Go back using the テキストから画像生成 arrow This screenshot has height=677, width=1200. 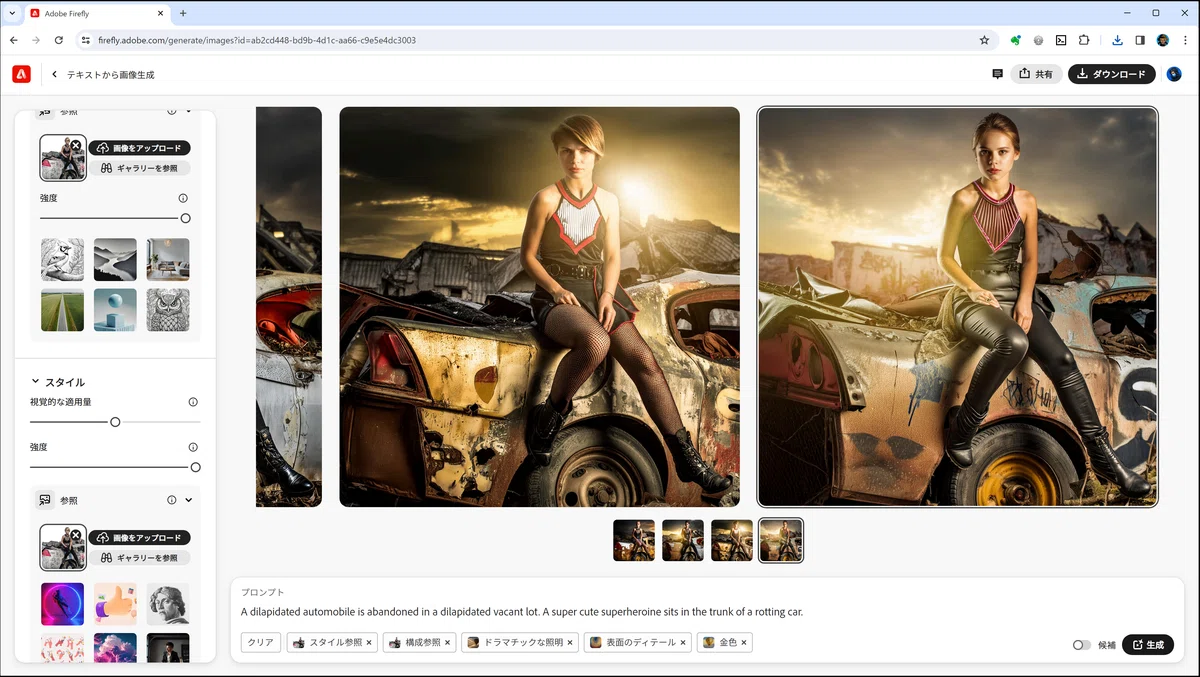point(55,74)
